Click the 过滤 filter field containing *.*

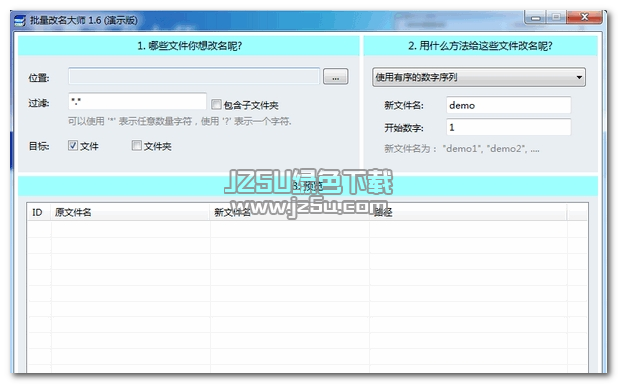point(137,101)
